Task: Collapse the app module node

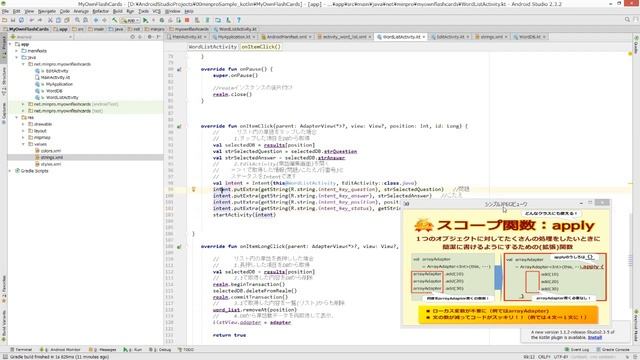Action: (x=10, y=44)
